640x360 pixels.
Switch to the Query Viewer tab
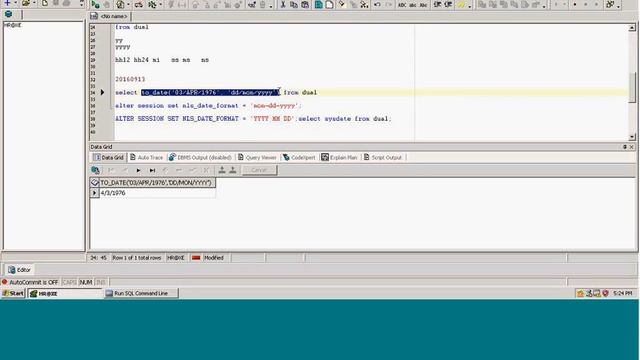(x=257, y=158)
